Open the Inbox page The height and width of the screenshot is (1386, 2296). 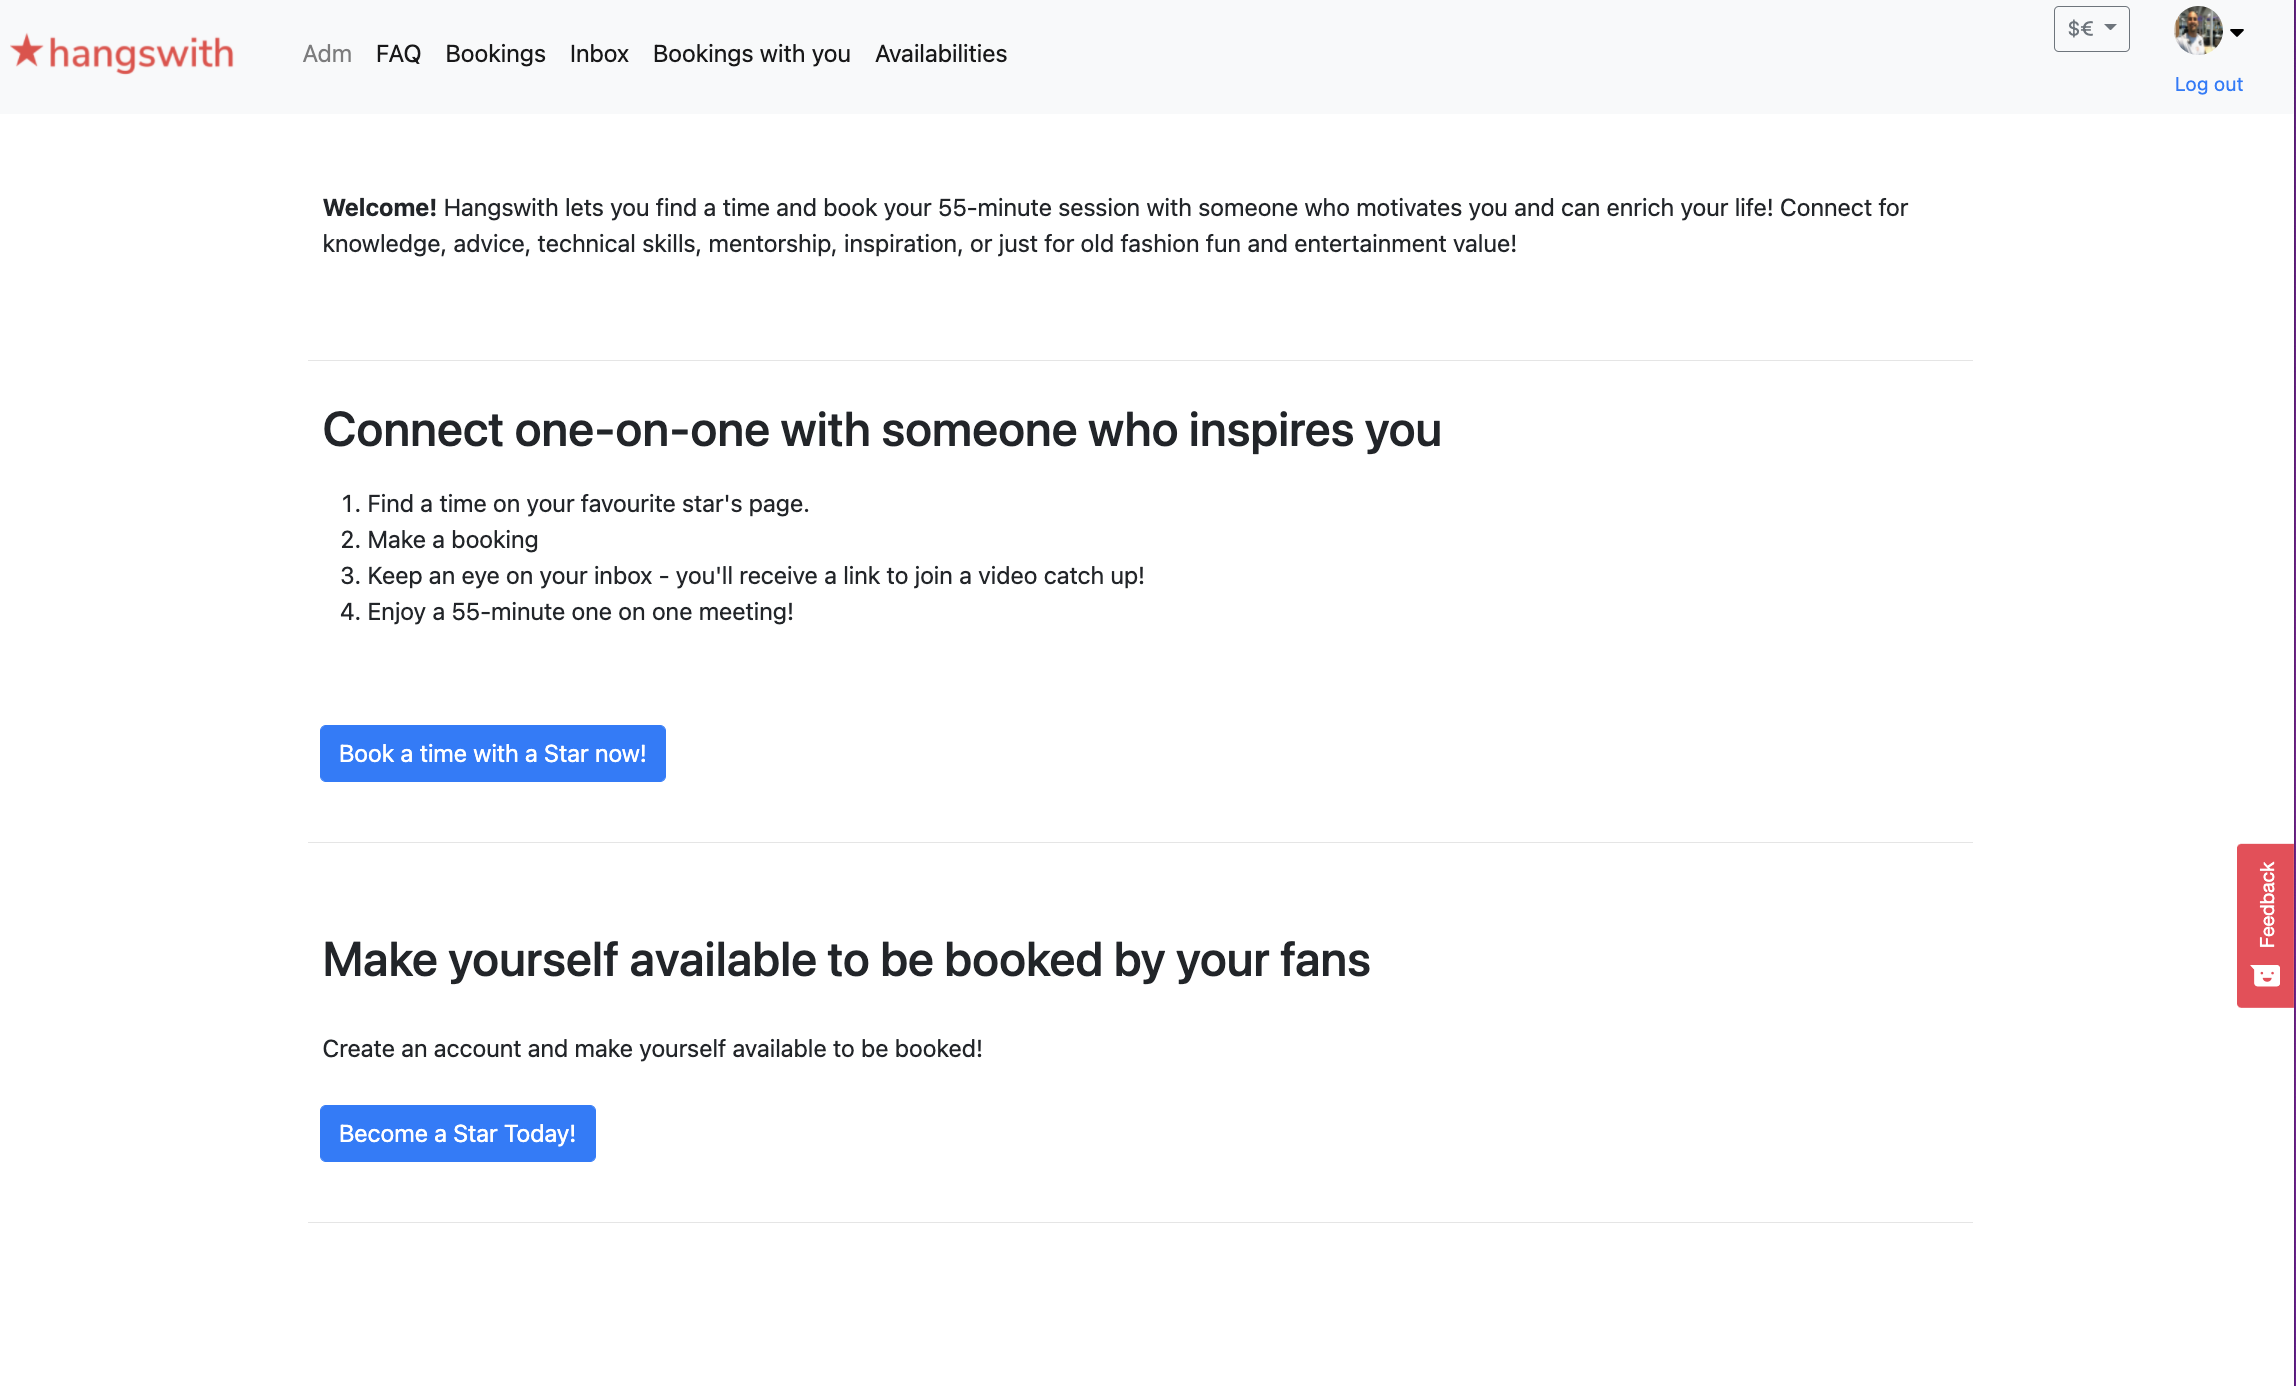click(x=599, y=54)
